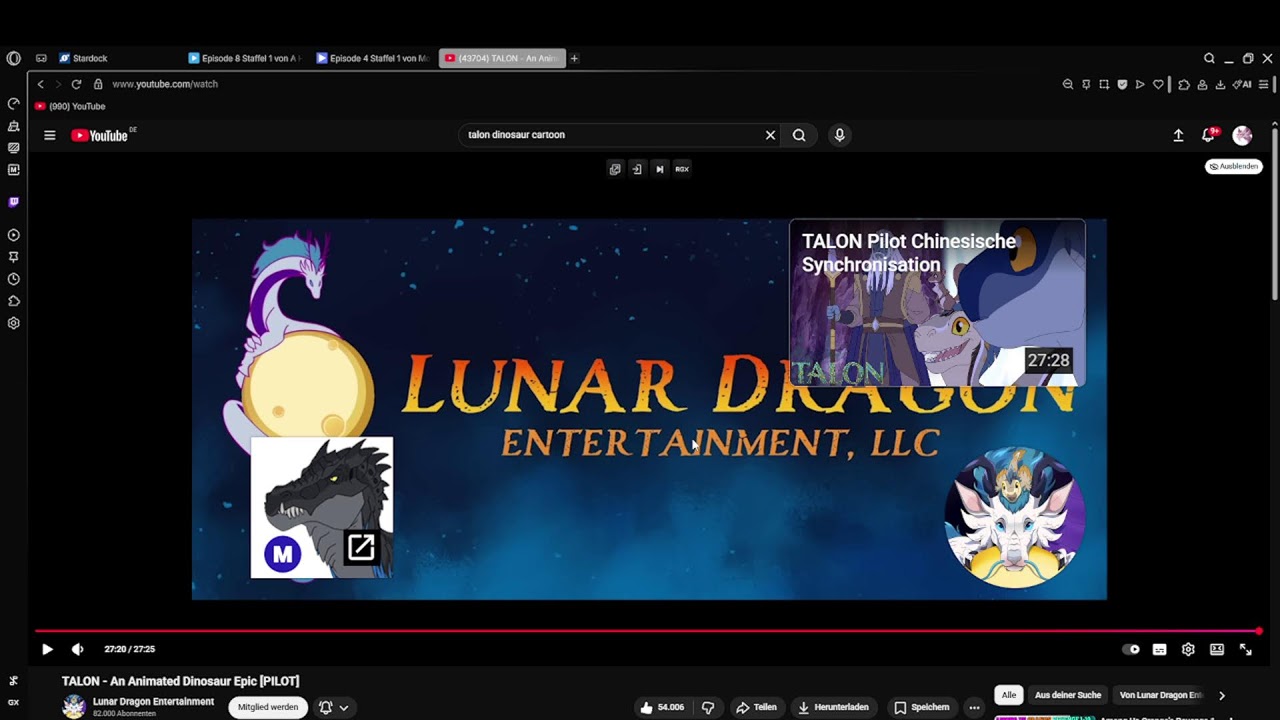Open TALON Pilot Chinesische Synchronisation end card
Image resolution: width=1280 pixels, height=720 pixels.
(937, 303)
